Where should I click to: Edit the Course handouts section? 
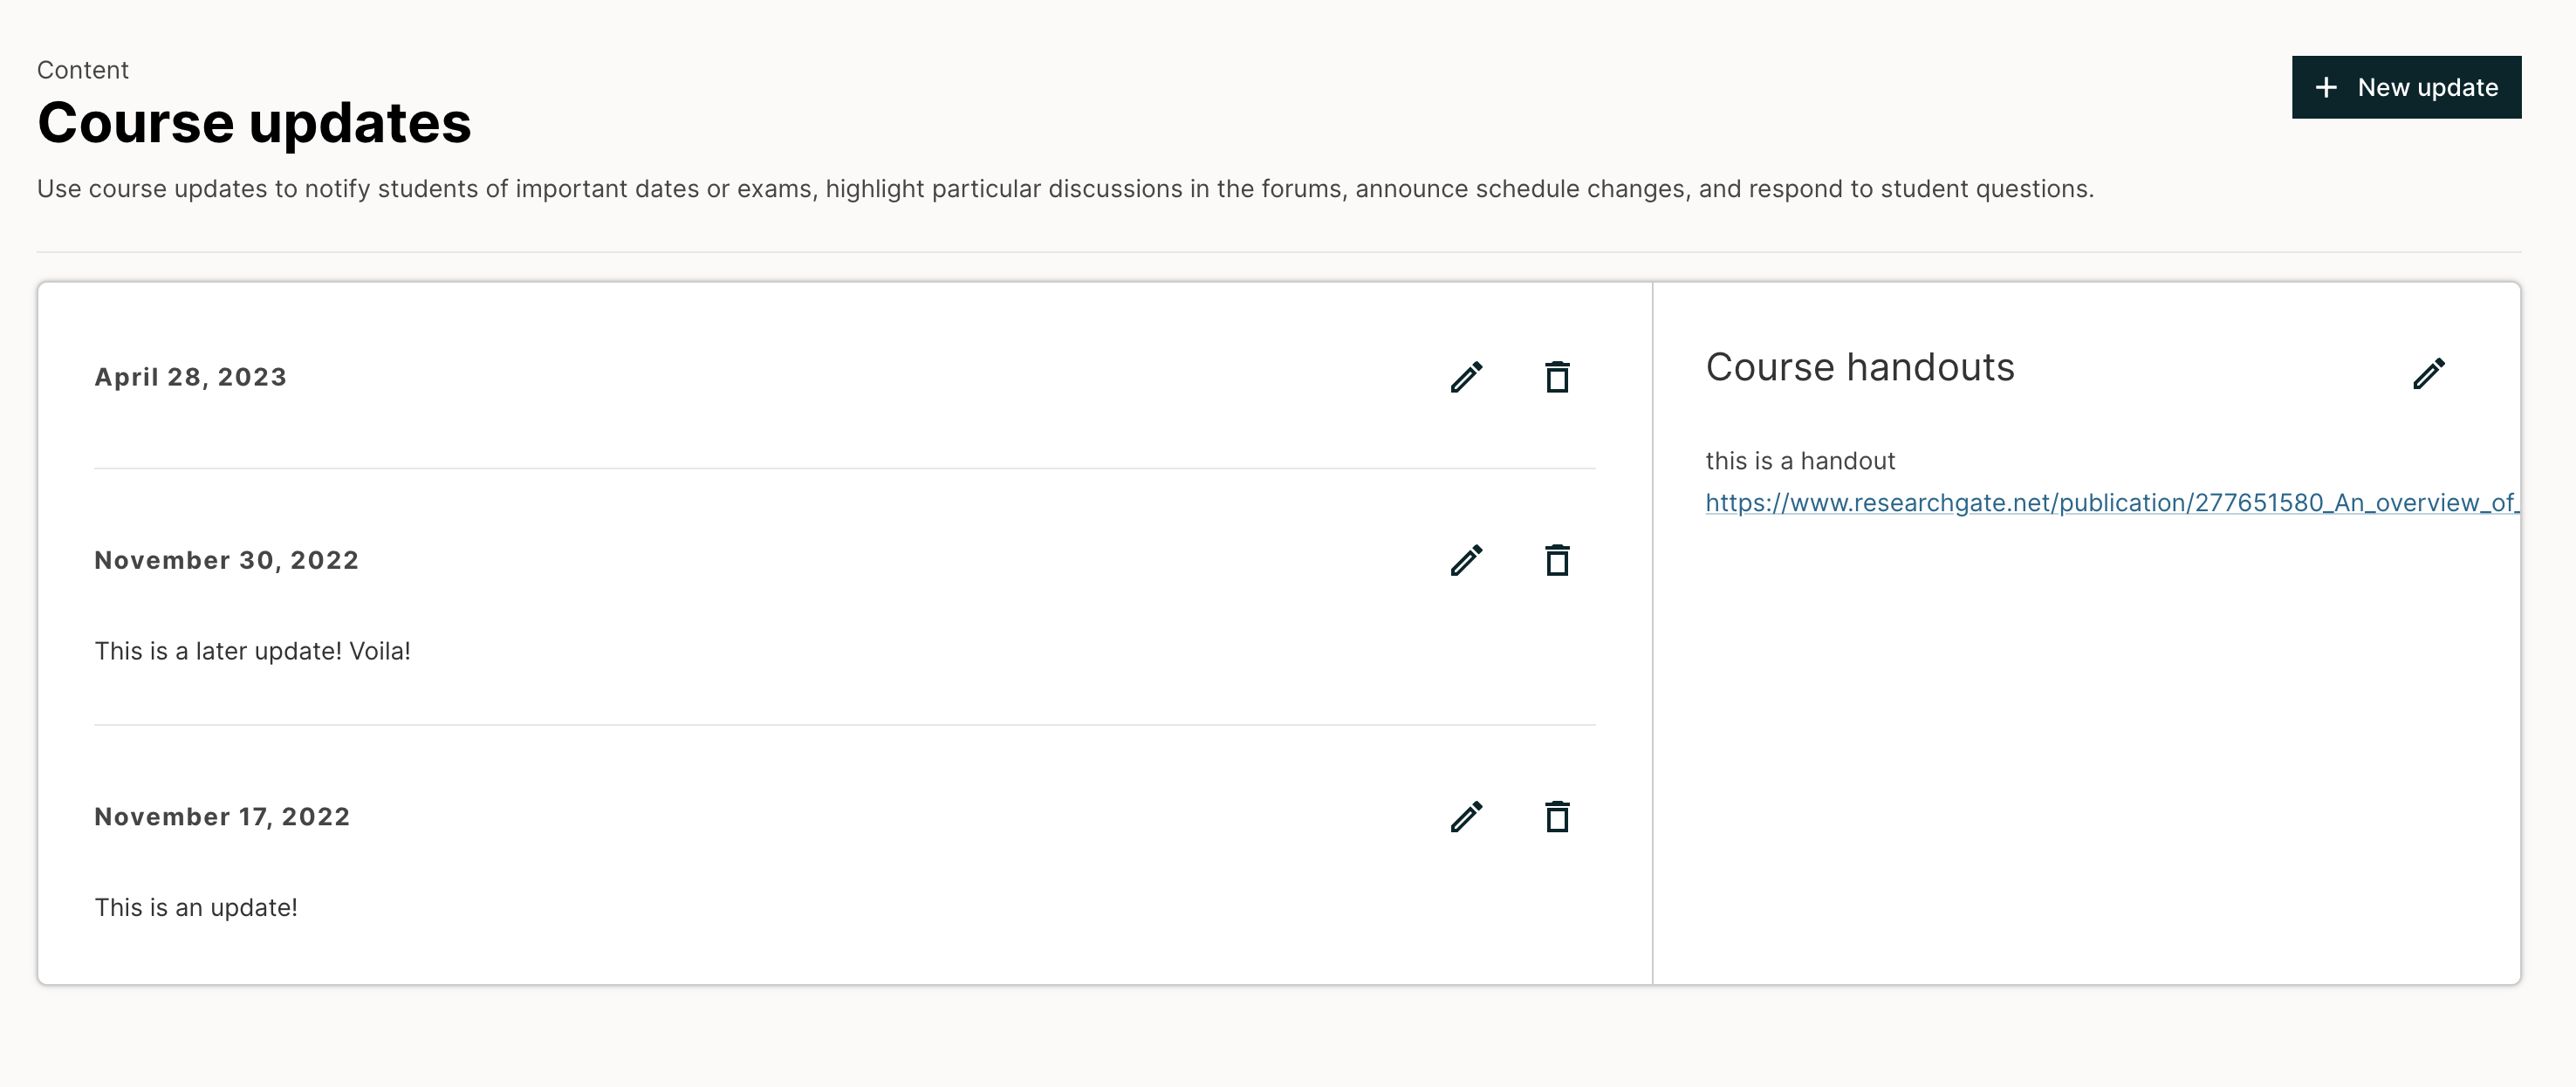(x=2430, y=374)
